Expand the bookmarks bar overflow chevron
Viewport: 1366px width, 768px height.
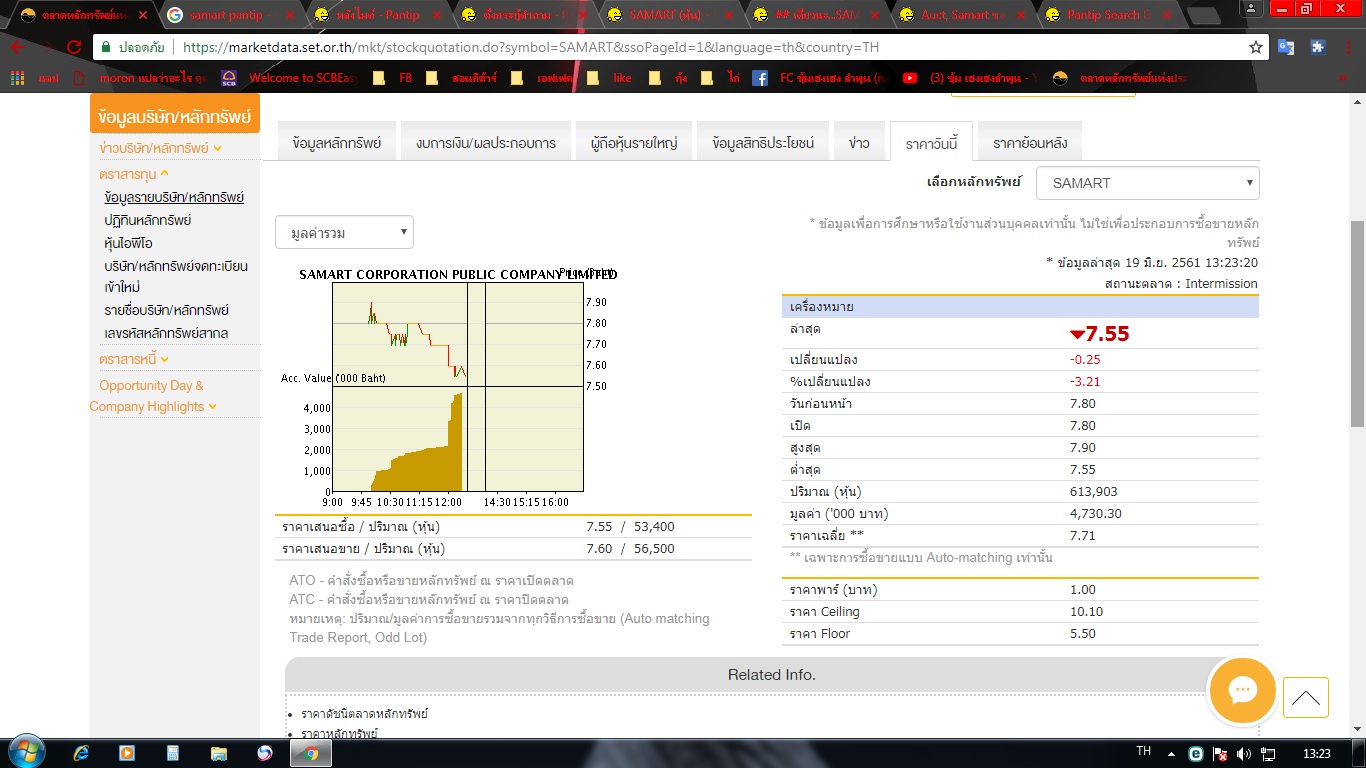click(1342, 78)
